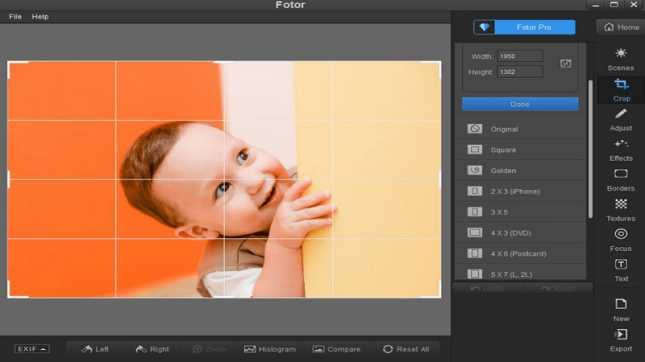Select the Text tool icon
Viewport: 645px width, 362px height.
(621, 265)
